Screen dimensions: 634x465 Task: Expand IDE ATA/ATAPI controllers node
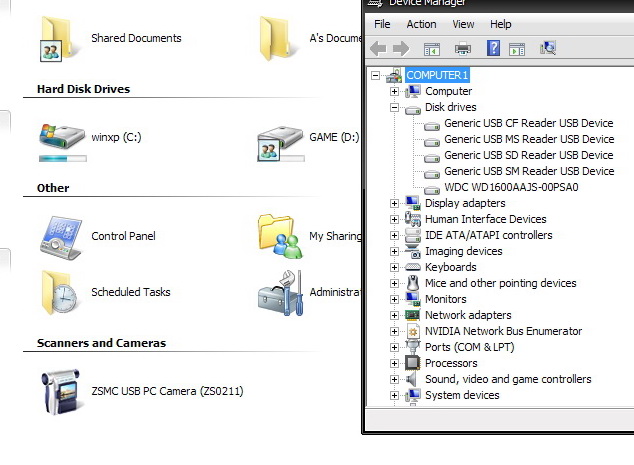pyautogui.click(x=394, y=235)
